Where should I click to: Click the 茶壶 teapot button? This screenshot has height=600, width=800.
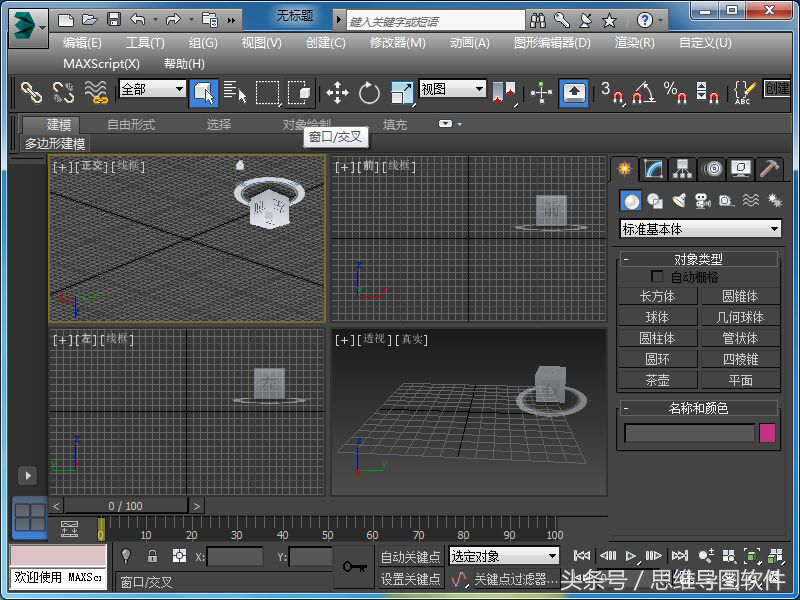(657, 380)
